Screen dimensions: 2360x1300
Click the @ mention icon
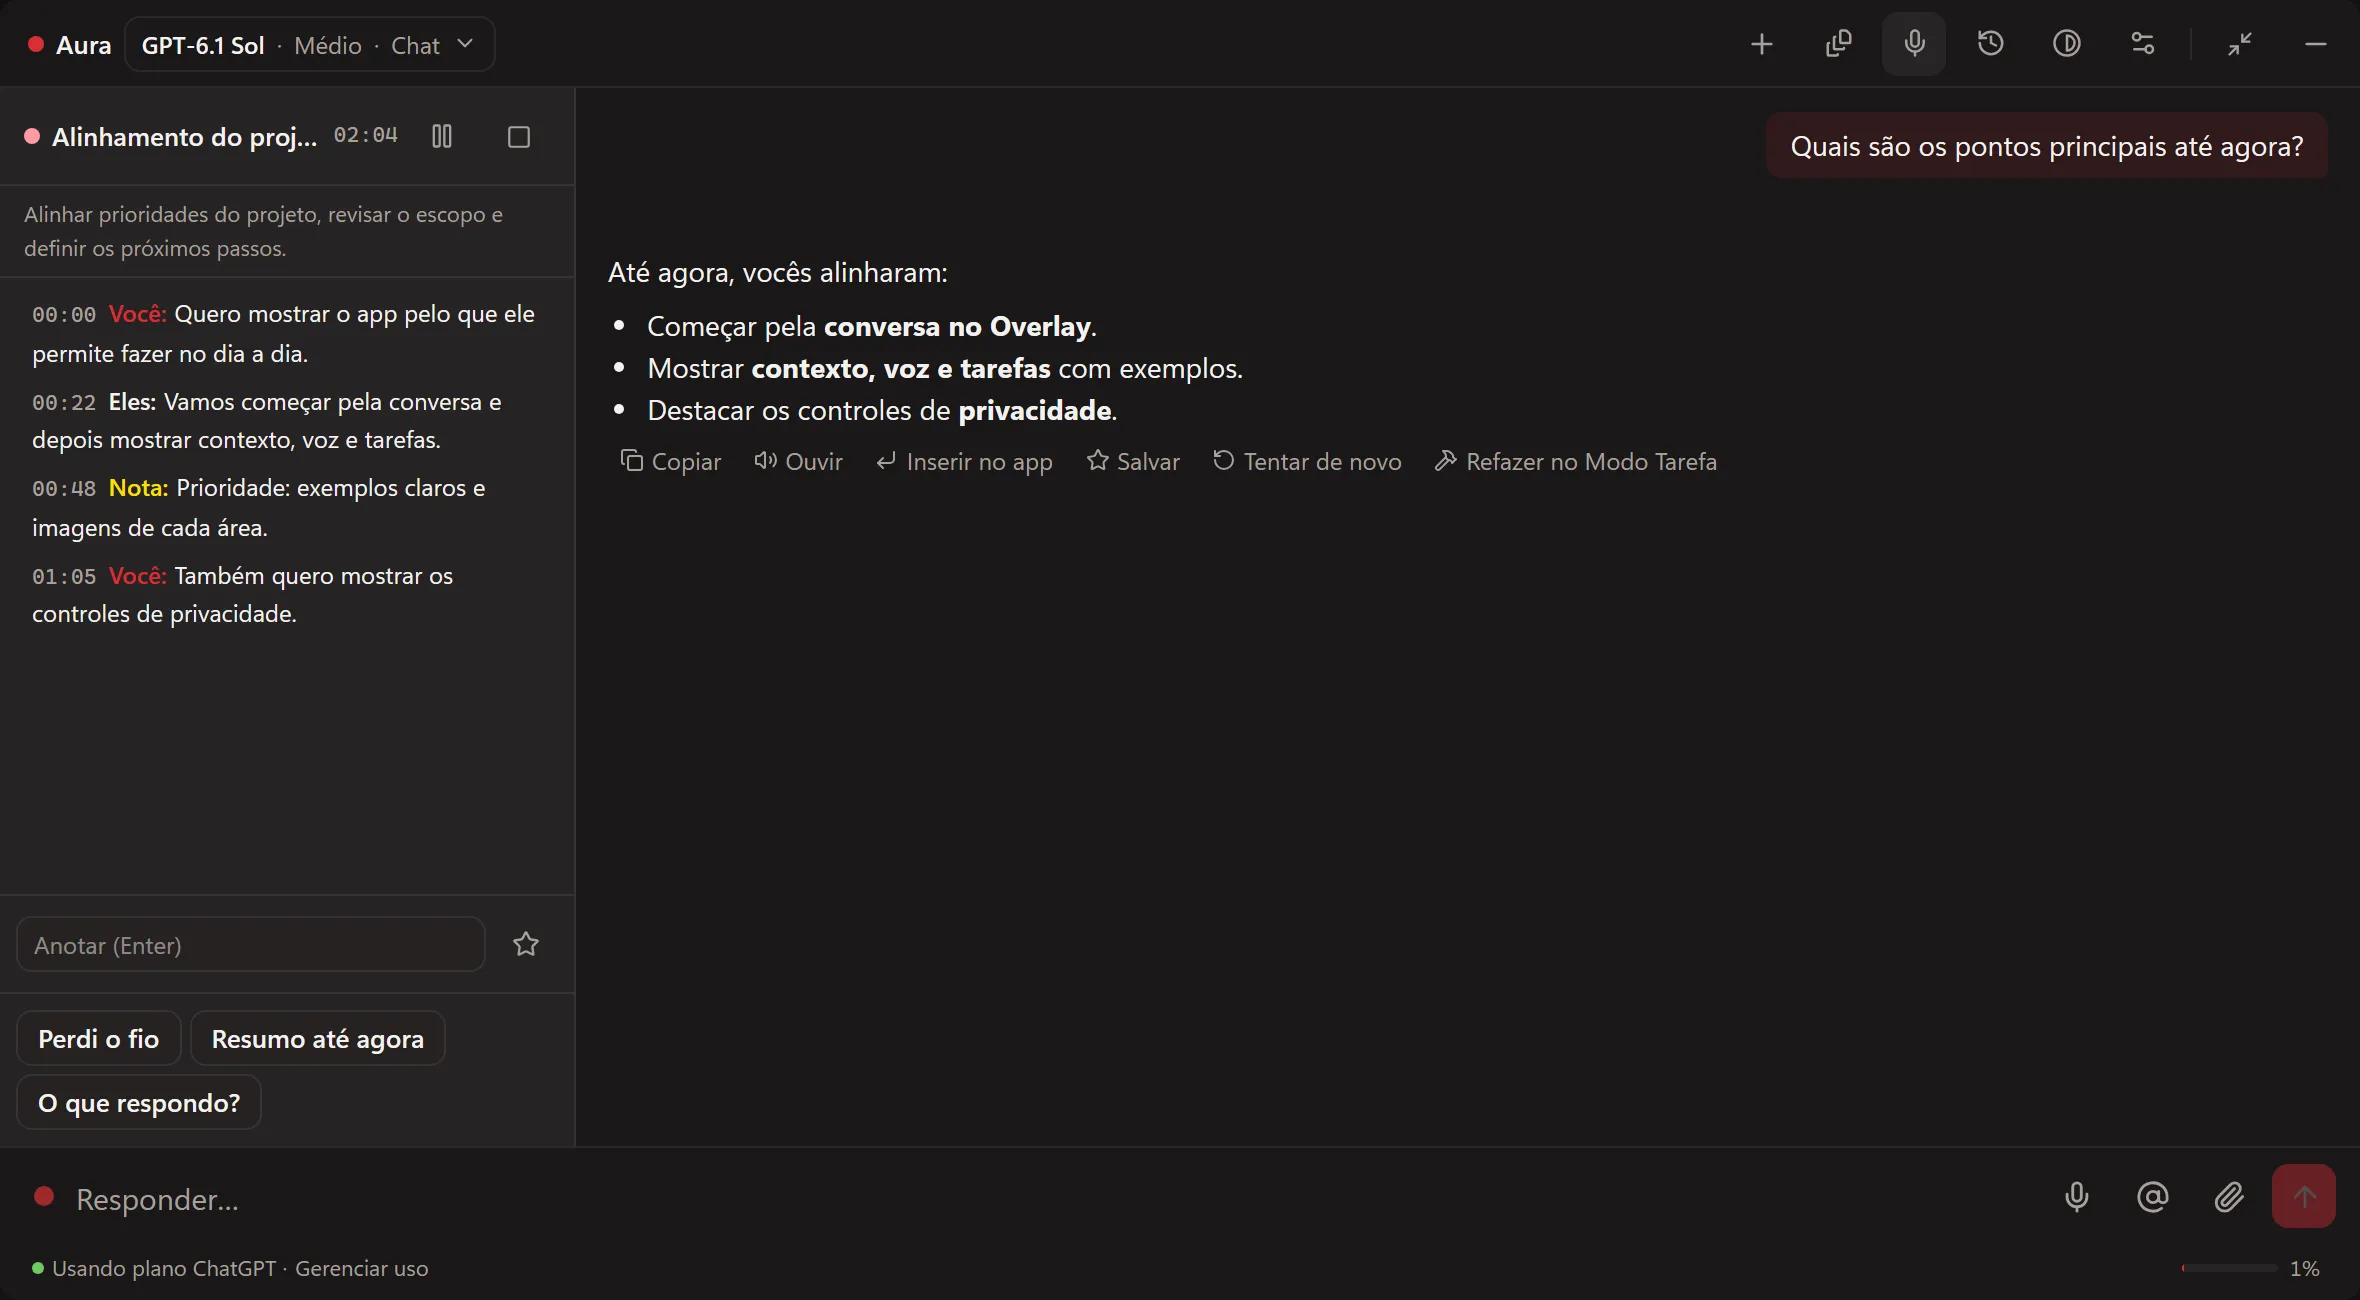coord(2152,1196)
